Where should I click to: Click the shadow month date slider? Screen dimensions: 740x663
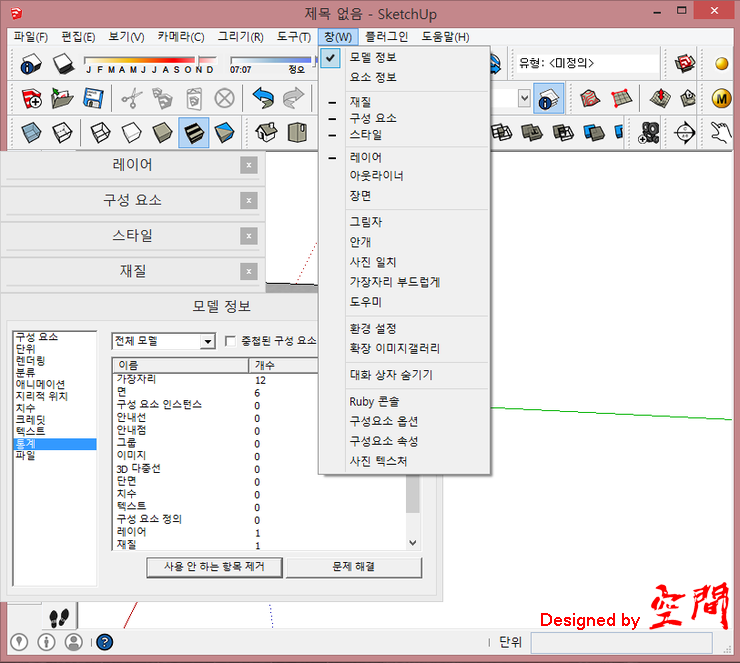(x=151, y=60)
